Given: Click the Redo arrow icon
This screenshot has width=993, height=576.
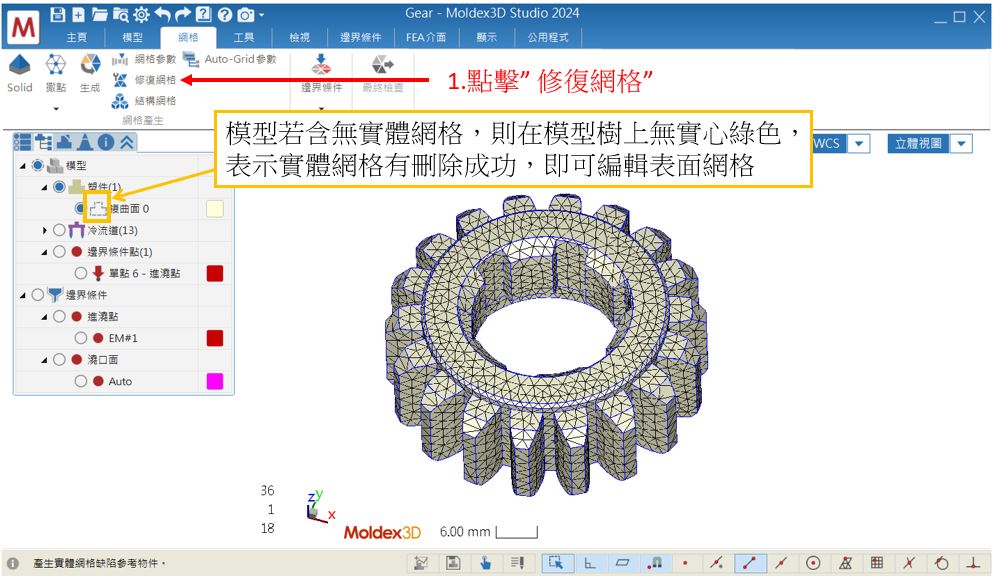Looking at the screenshot, I should [x=183, y=14].
